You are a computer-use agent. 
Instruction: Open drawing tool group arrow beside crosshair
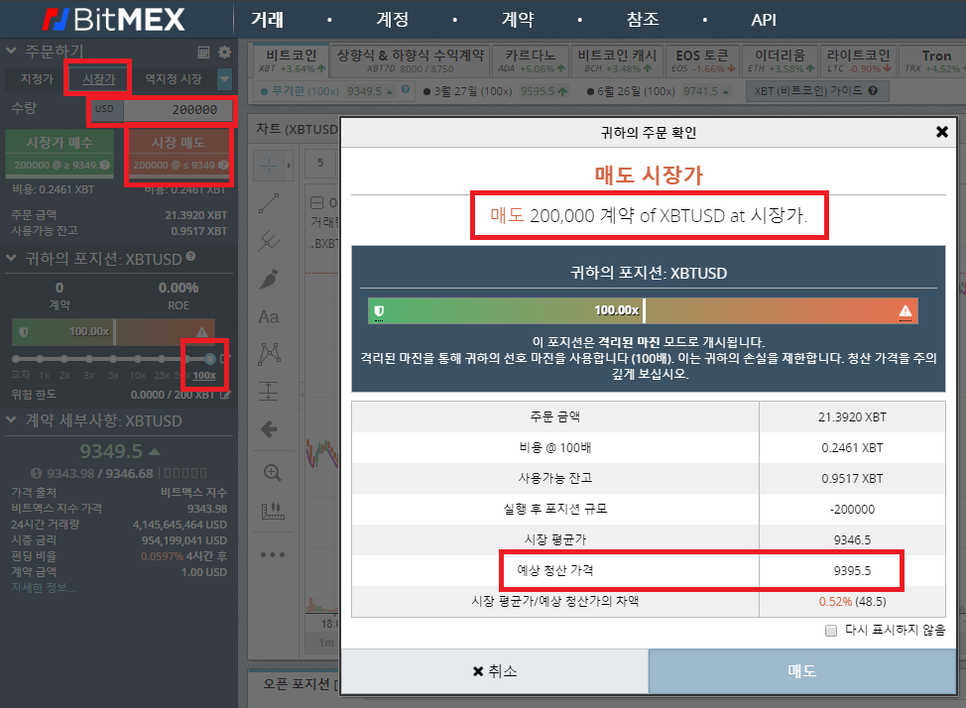pos(288,165)
